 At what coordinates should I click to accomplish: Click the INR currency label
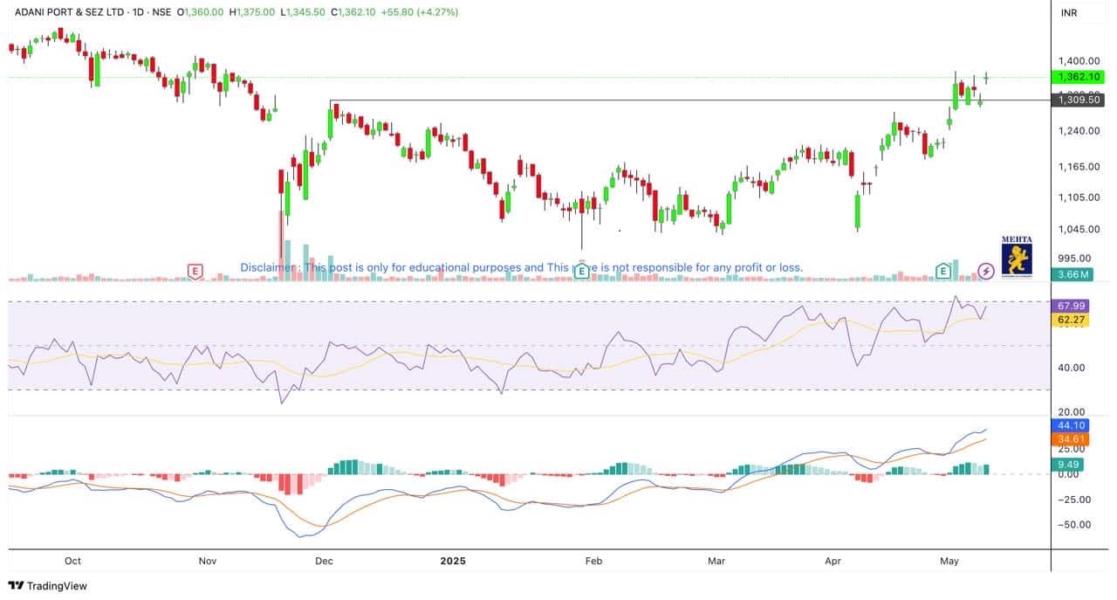pyautogui.click(x=1069, y=13)
